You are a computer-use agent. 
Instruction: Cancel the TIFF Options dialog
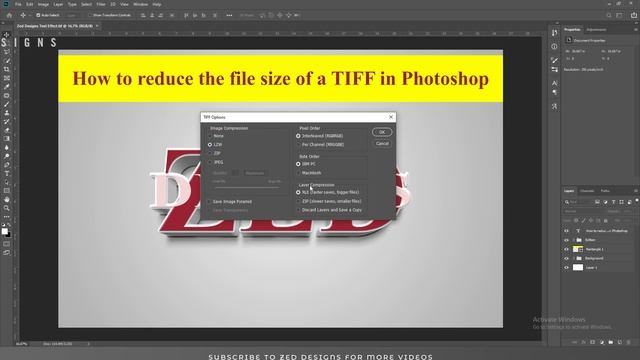pyautogui.click(x=382, y=144)
